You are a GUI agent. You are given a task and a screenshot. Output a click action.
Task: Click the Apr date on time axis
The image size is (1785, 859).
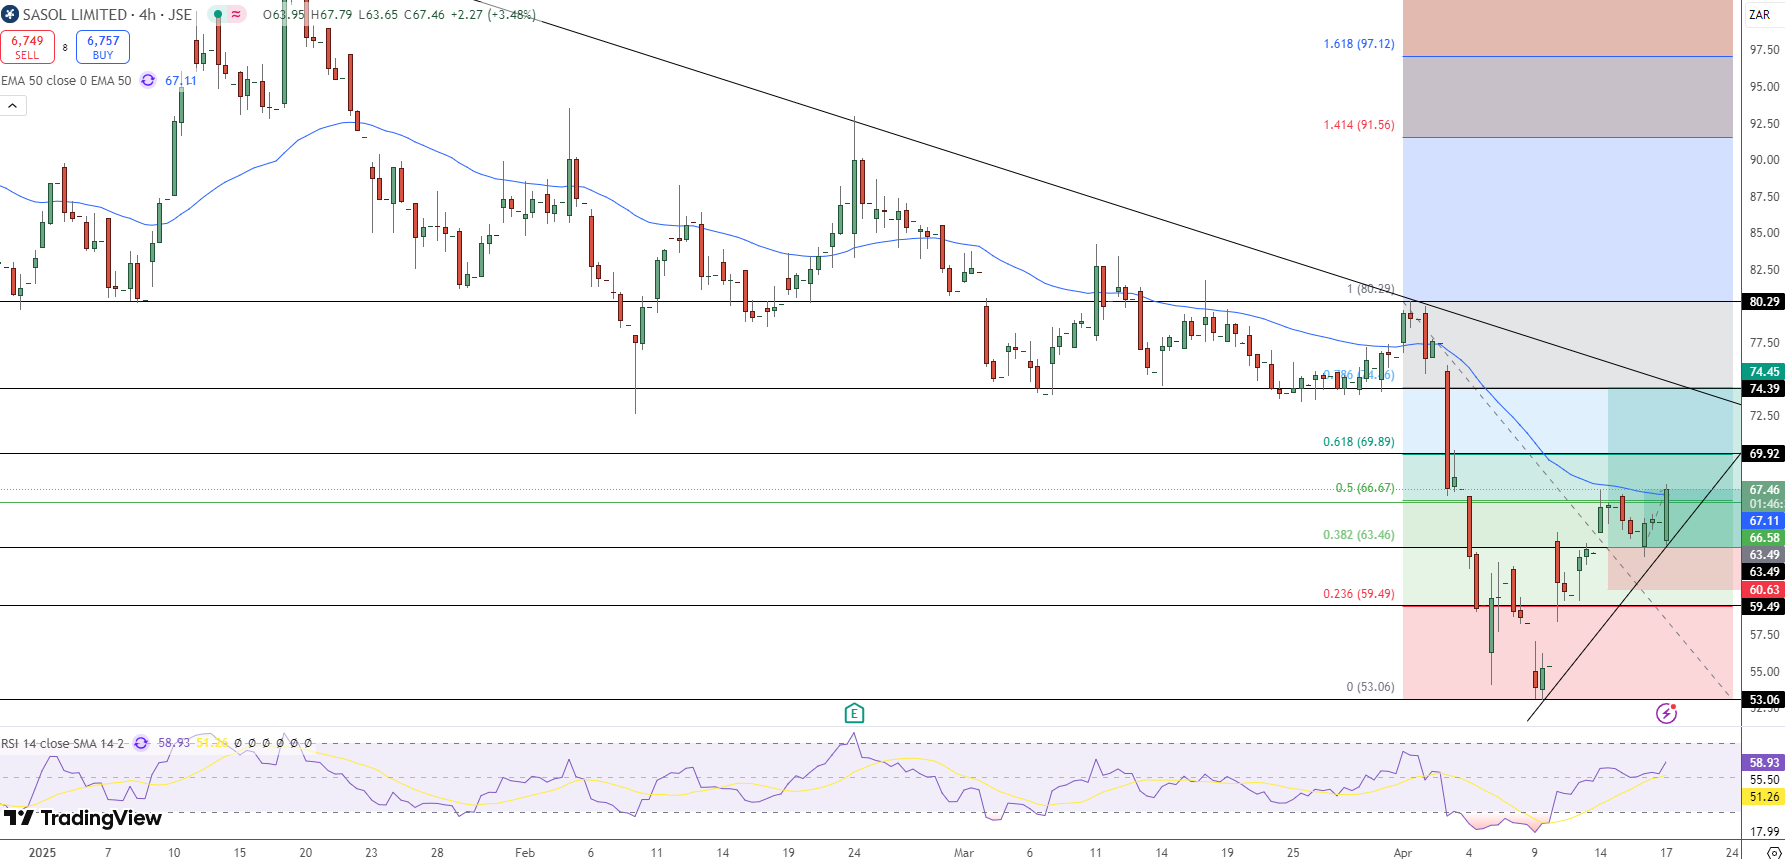click(1403, 853)
